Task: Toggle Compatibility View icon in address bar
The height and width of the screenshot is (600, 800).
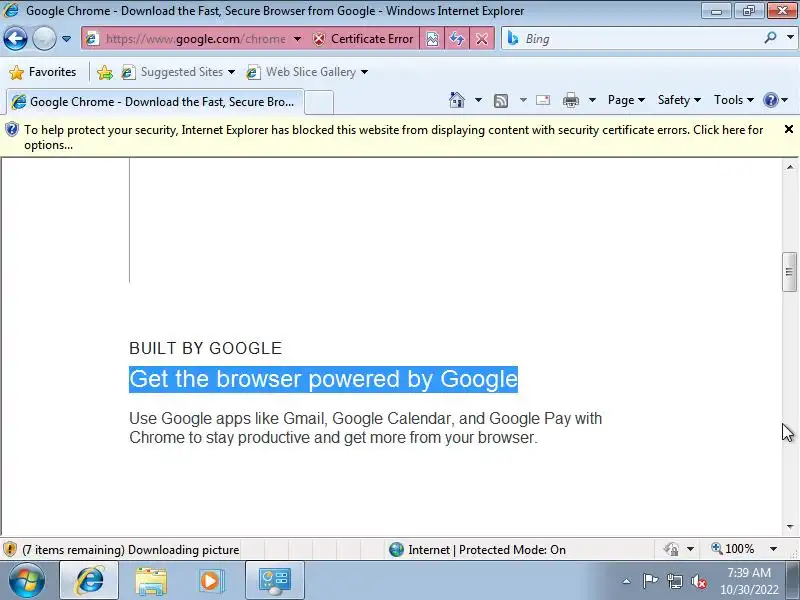Action: click(x=432, y=39)
